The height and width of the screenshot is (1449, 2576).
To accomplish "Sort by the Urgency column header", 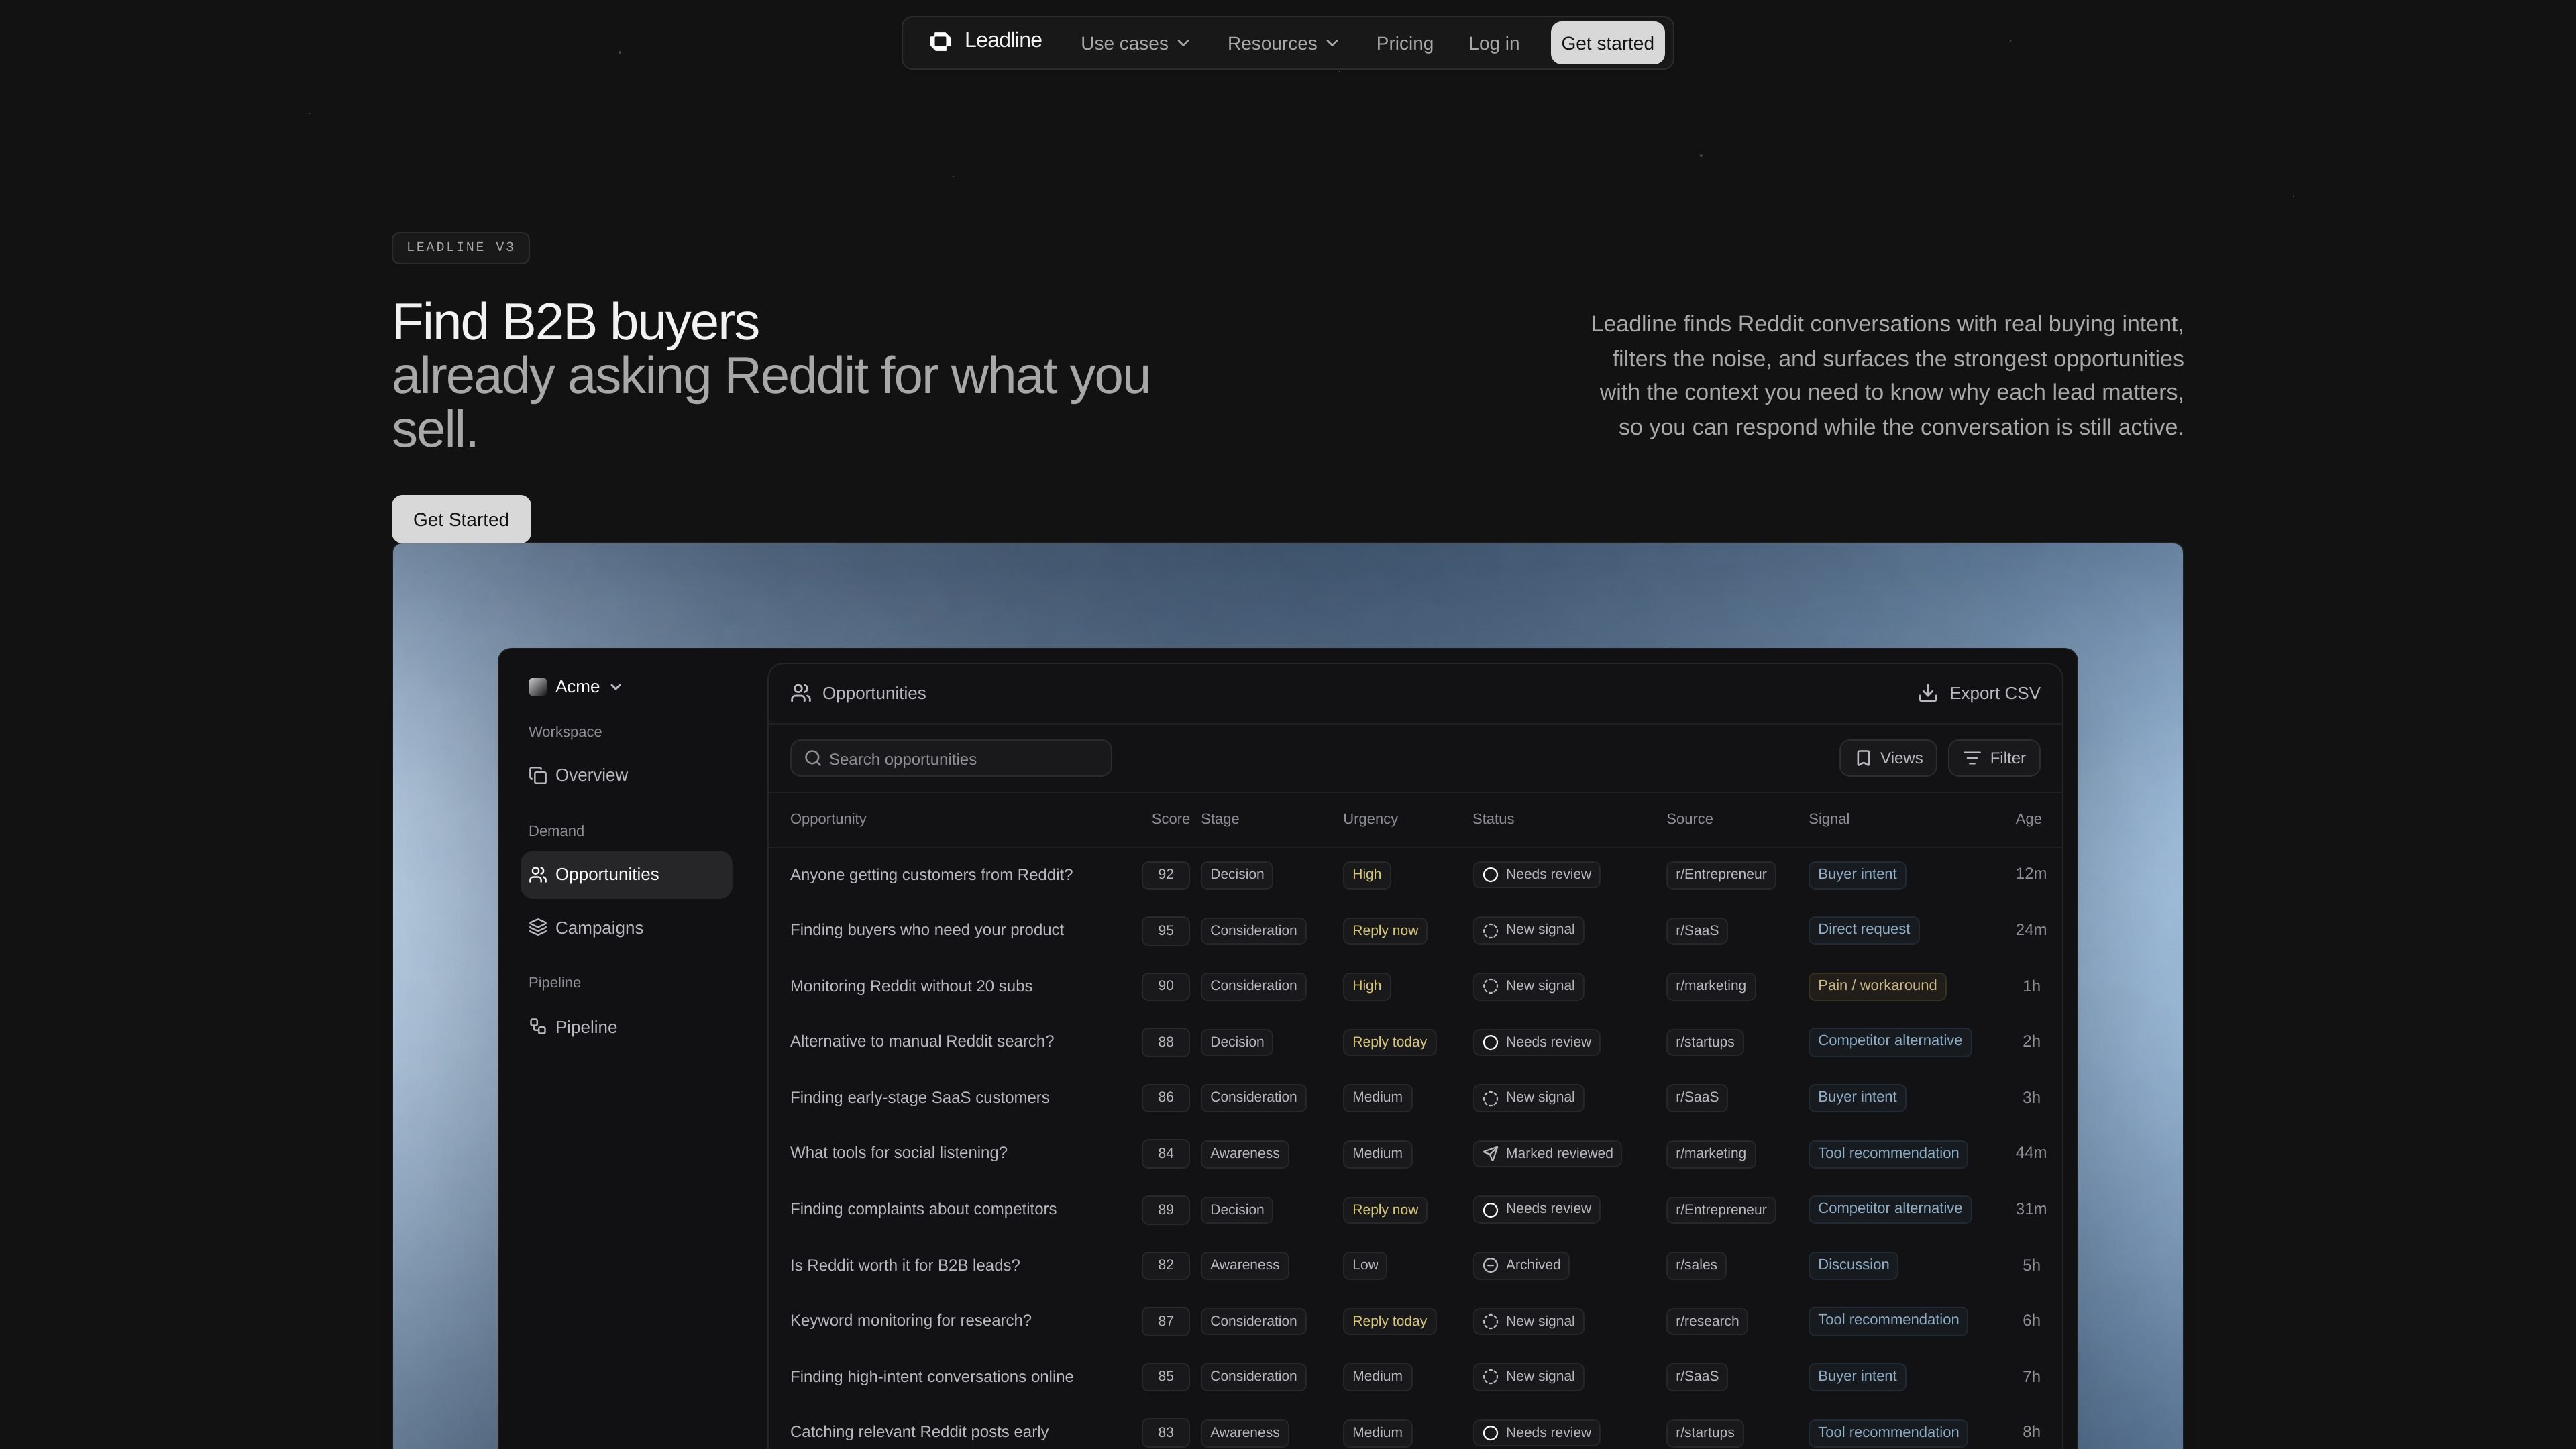I will tap(1370, 819).
